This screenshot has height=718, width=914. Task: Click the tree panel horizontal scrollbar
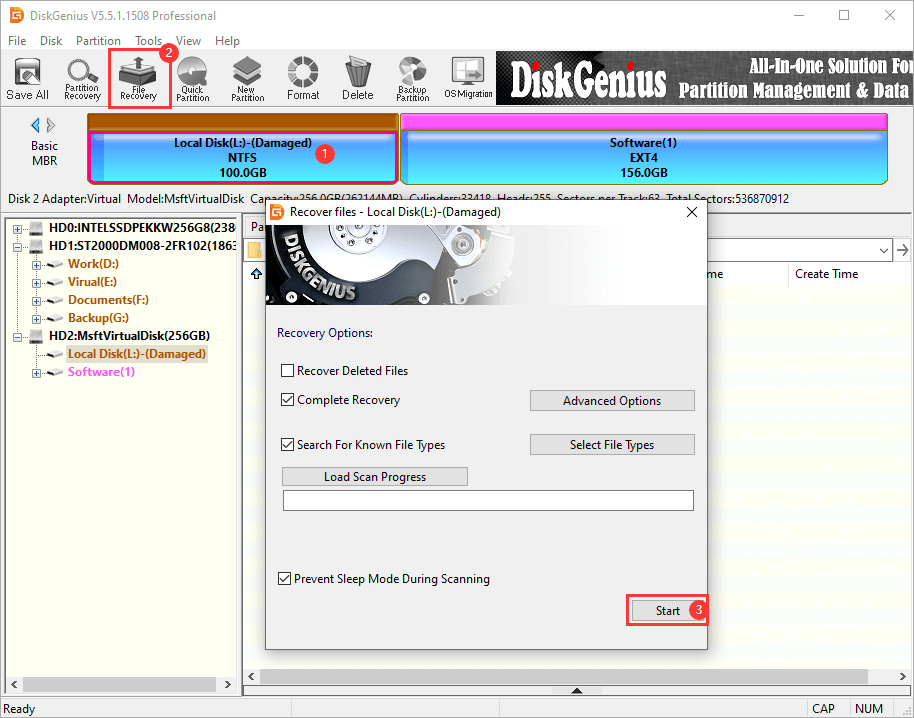click(x=121, y=684)
